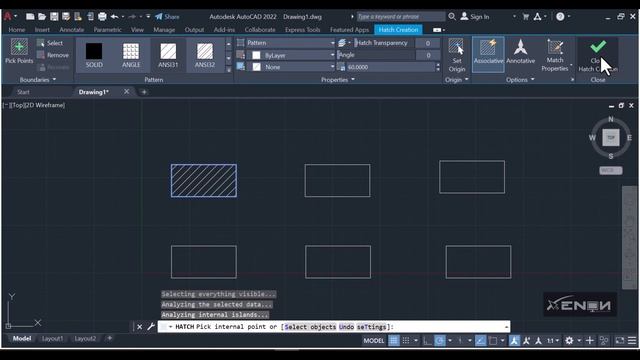Open the workspace switching gear icon
Screen dimensions: 640x360
click(569, 340)
